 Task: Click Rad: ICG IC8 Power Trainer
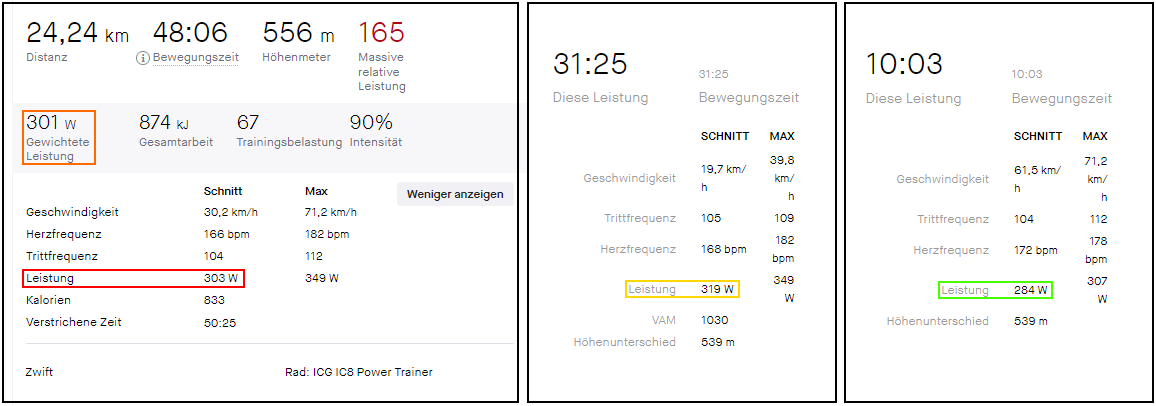[x=358, y=372]
